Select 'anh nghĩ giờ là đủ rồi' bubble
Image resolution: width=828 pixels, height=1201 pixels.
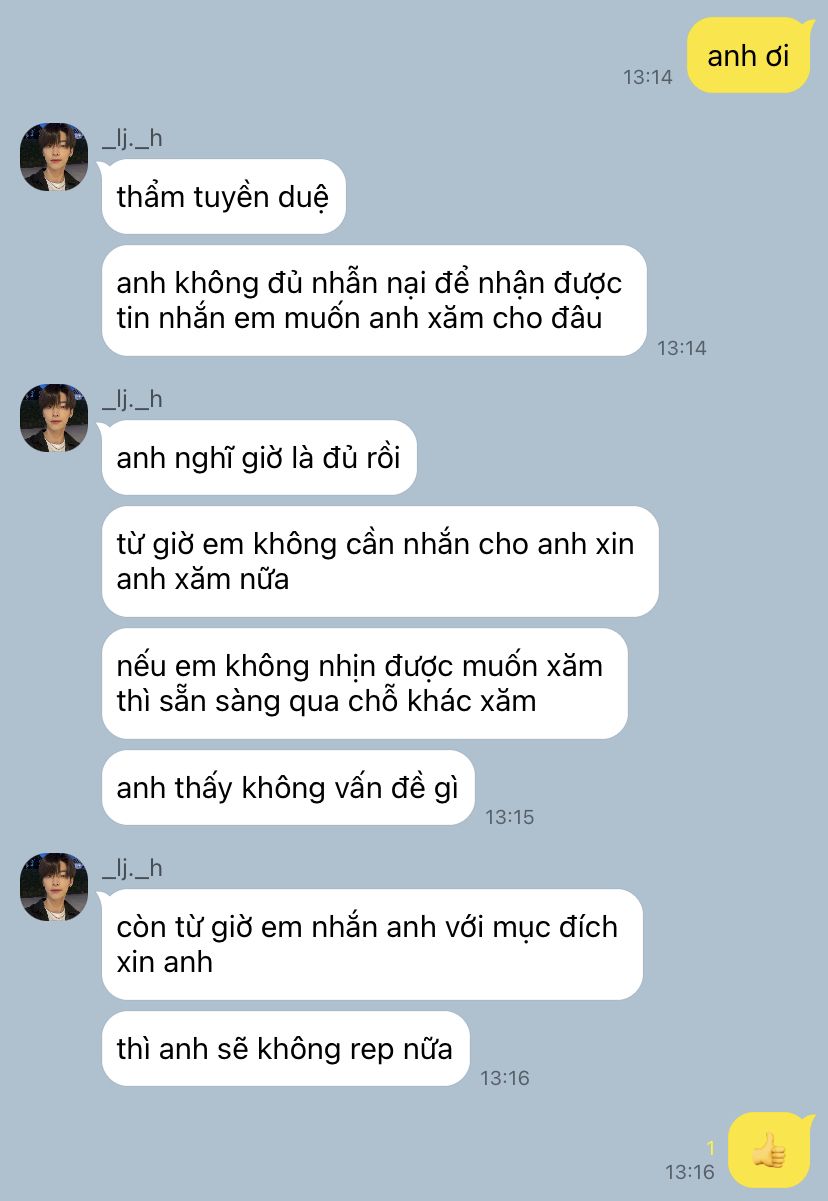tap(259, 458)
